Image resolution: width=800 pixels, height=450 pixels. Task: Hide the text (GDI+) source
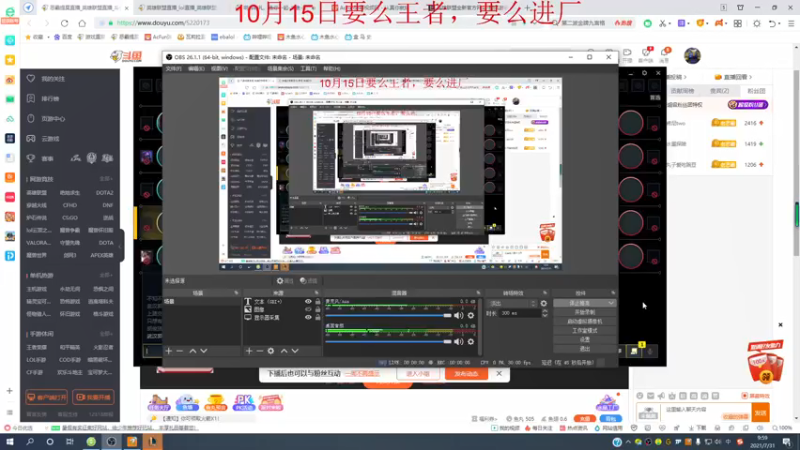pyautogui.click(x=308, y=302)
